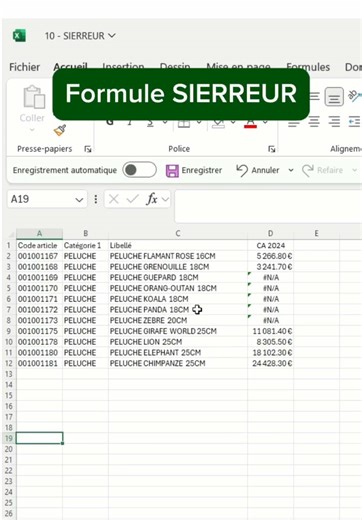Select column E header
362x520 pixels.
(316, 234)
